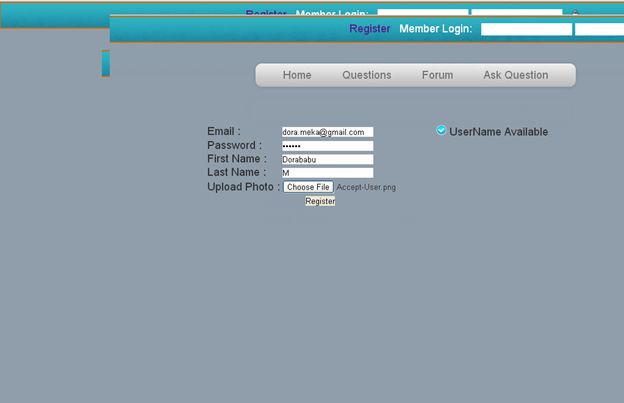
Task: Click the Member Login label
Action: [x=435, y=29]
